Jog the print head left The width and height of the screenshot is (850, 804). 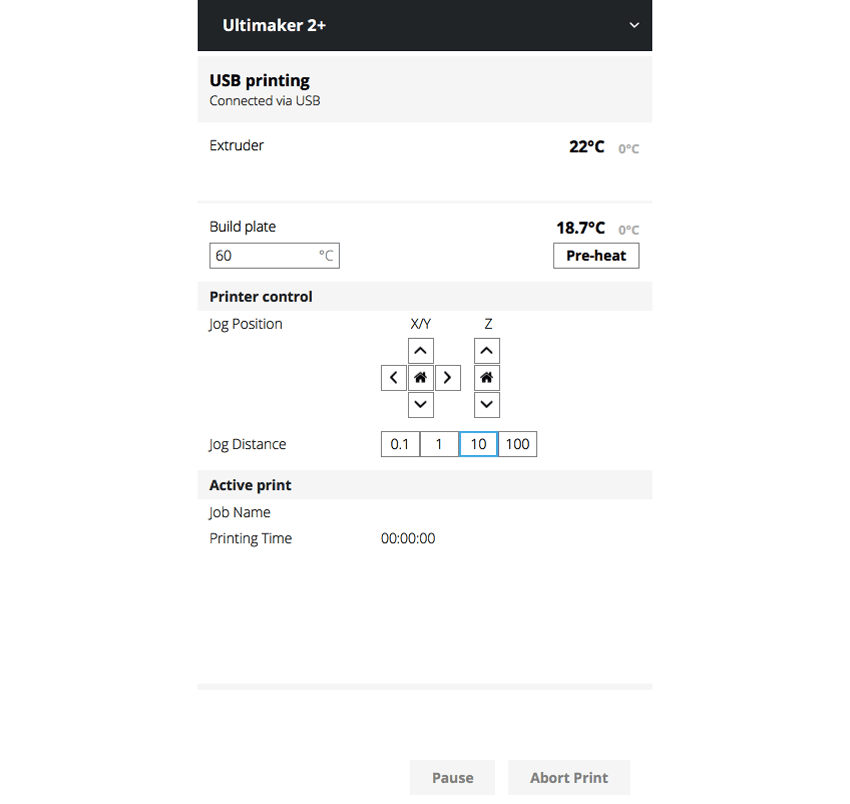pyautogui.click(x=394, y=378)
